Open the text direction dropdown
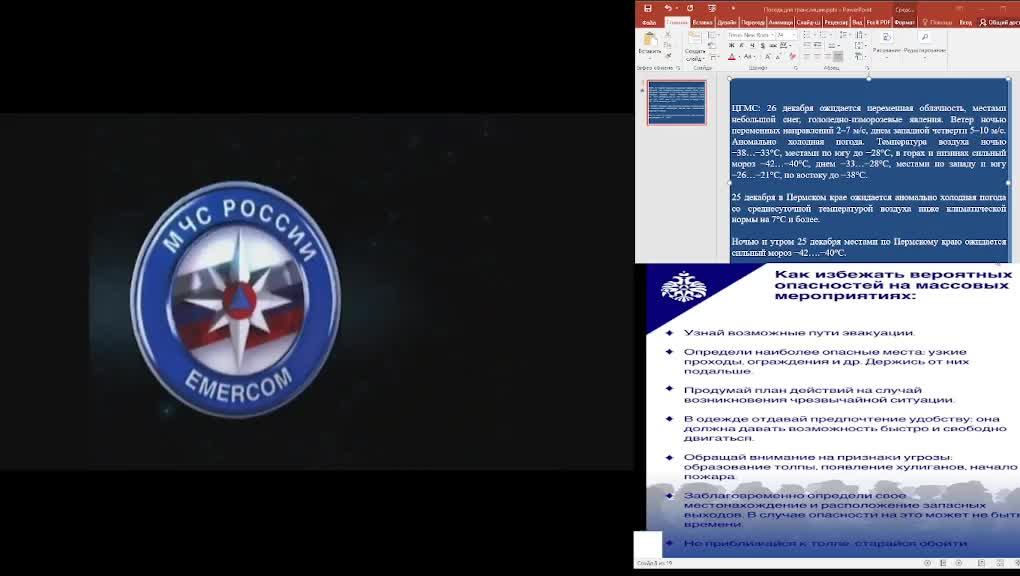The width and height of the screenshot is (1020, 576). click(x=861, y=34)
